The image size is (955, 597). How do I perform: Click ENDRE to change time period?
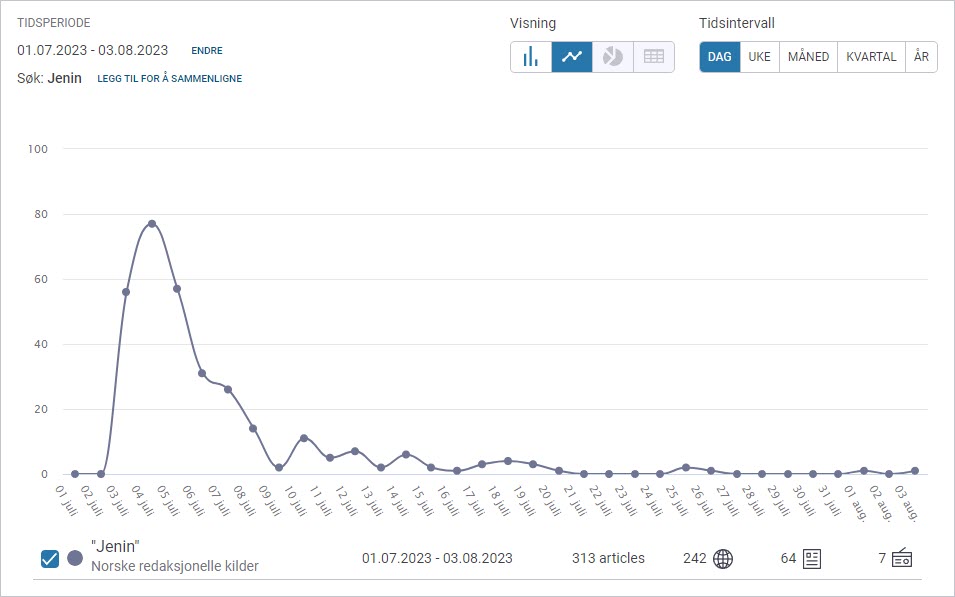[x=207, y=51]
